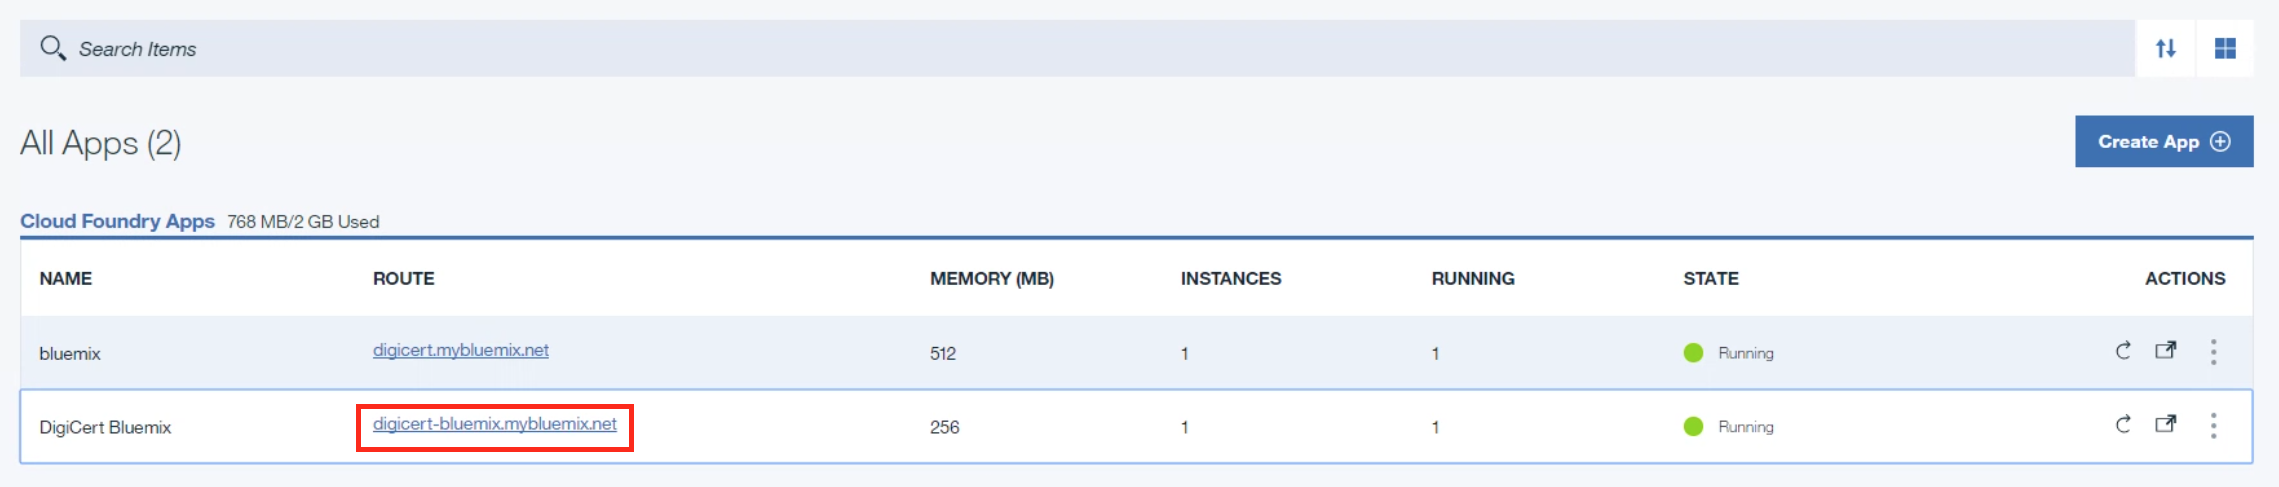Select the DigiCert Bluemix app name

[105, 428]
